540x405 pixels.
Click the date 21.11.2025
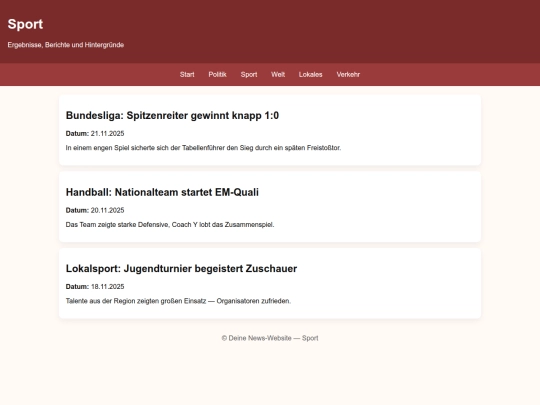tap(107, 133)
